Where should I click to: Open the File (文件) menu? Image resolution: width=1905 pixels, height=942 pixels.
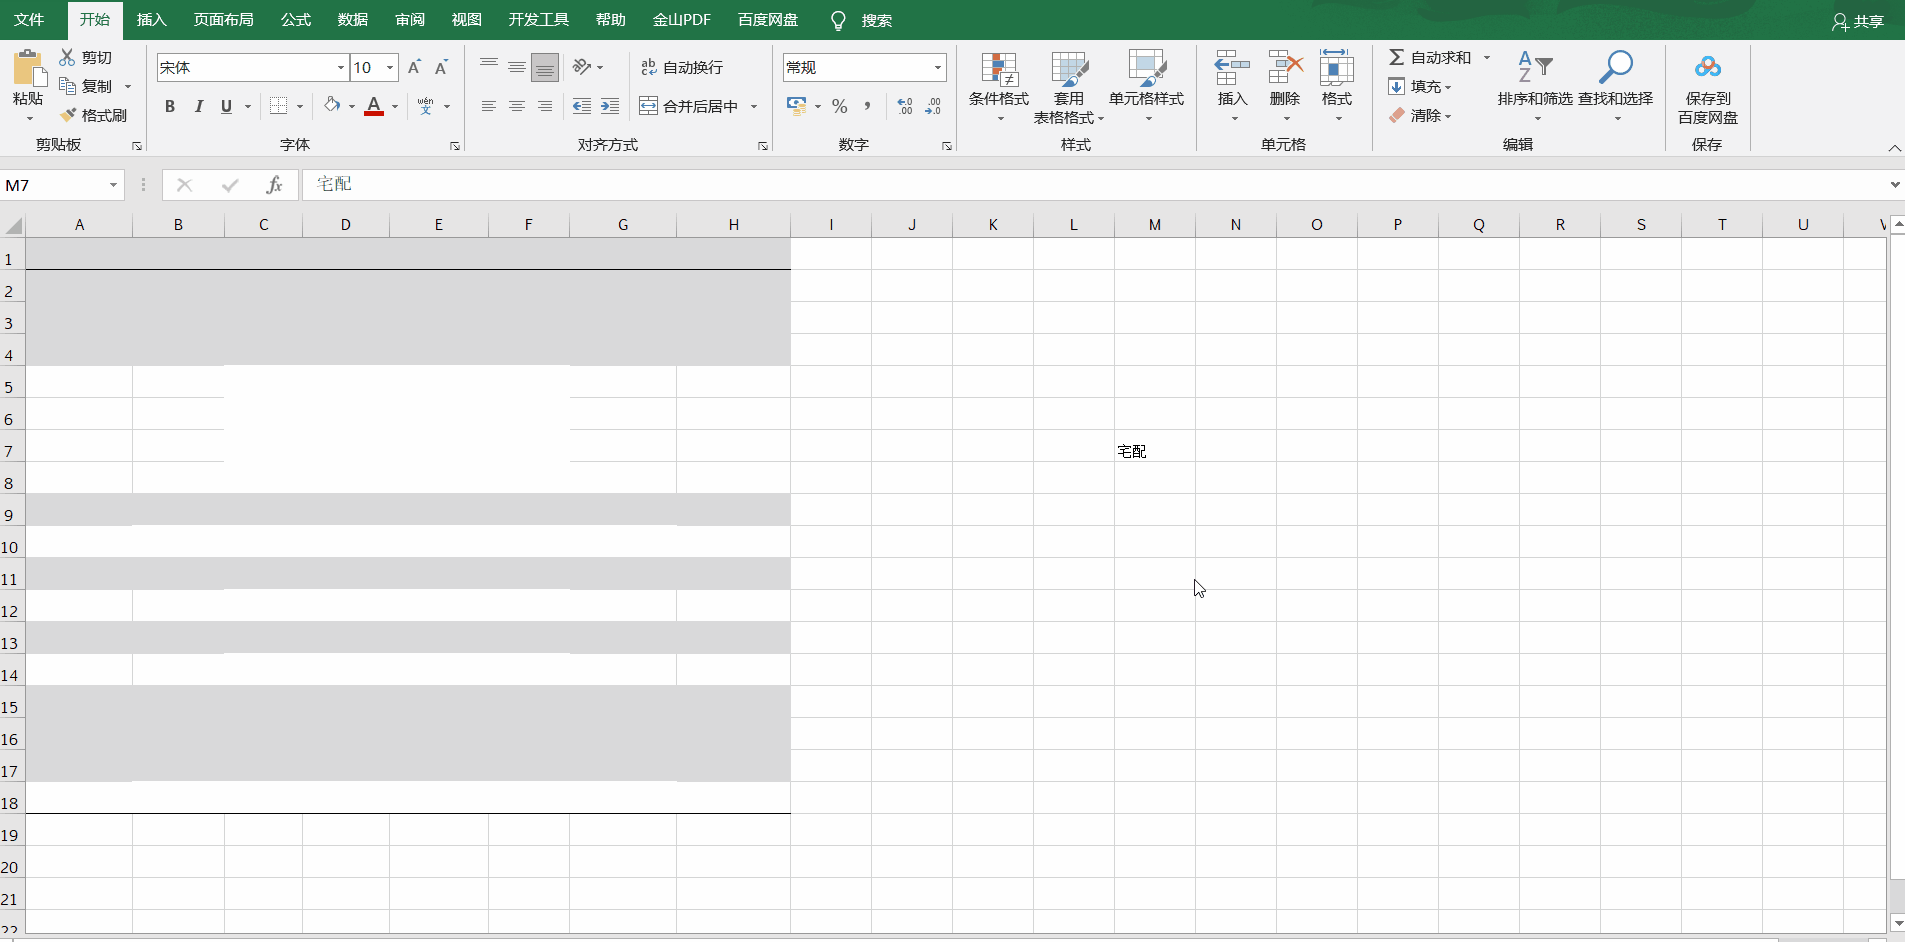[x=29, y=20]
